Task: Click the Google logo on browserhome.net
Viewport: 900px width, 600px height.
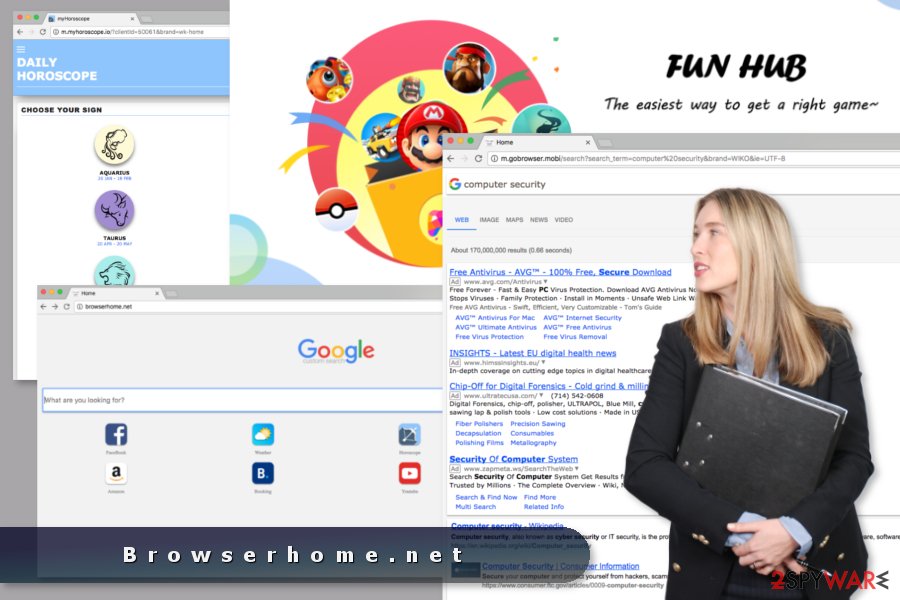Action: tap(336, 350)
